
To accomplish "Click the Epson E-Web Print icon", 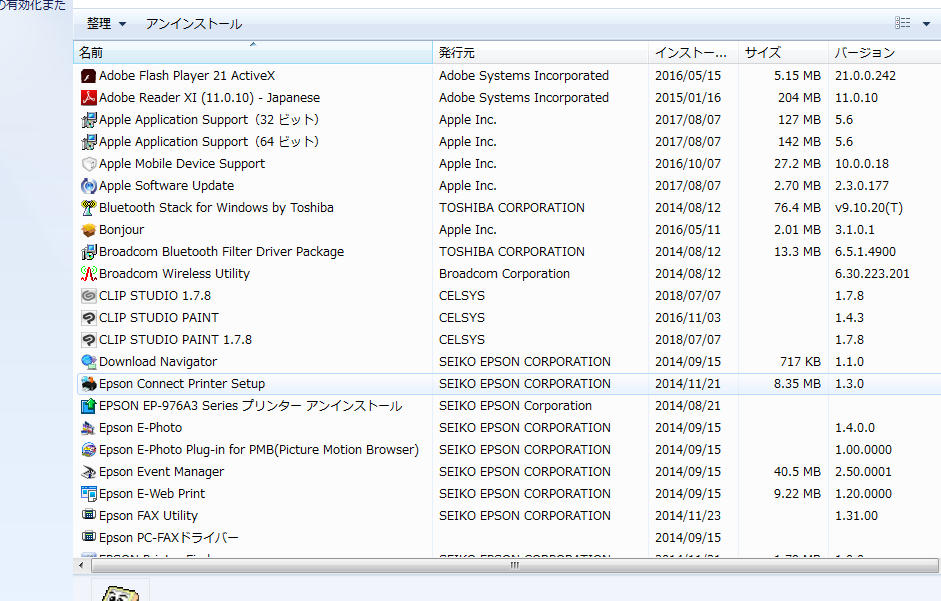I will [x=88, y=494].
